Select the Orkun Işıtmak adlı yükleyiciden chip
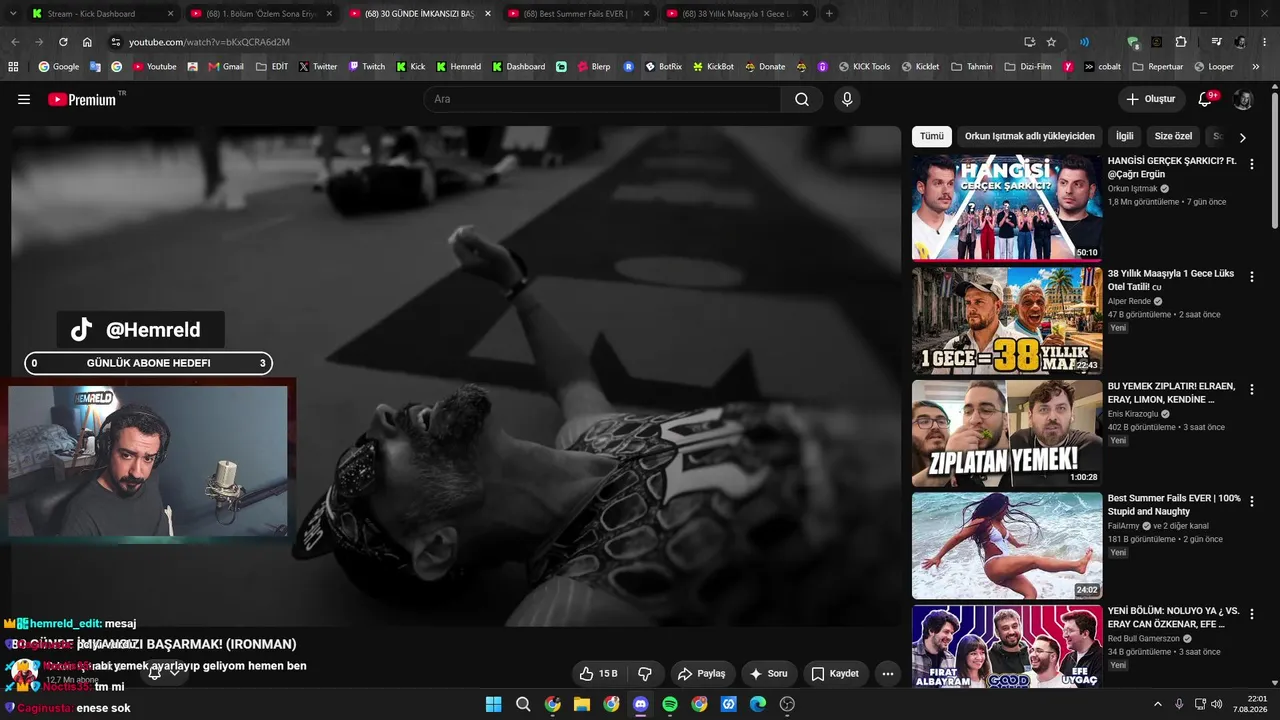The height and width of the screenshot is (720, 1280). 1030,136
